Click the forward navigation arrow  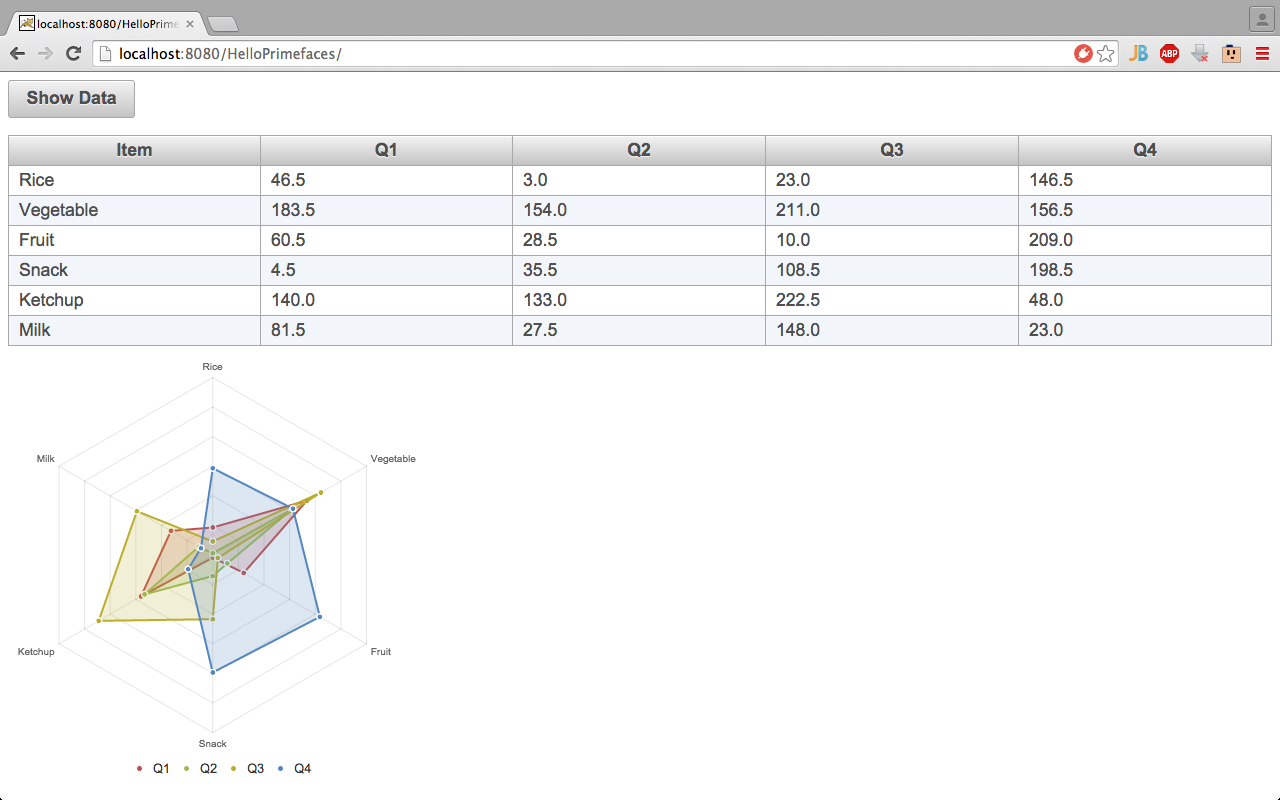pos(45,53)
